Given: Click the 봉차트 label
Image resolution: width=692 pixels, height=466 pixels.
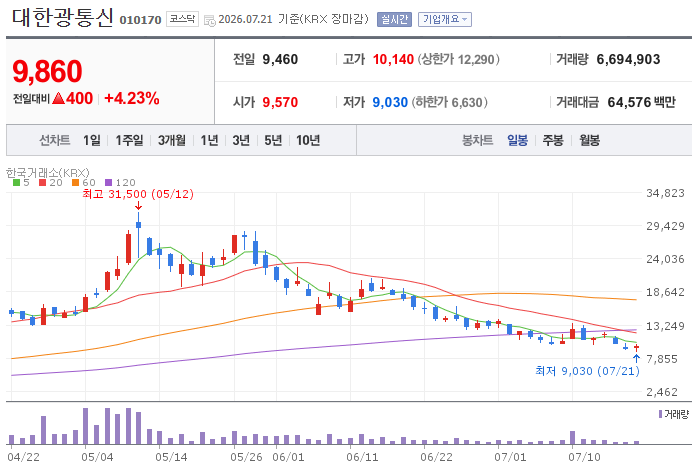Looking at the screenshot, I should tap(477, 140).
